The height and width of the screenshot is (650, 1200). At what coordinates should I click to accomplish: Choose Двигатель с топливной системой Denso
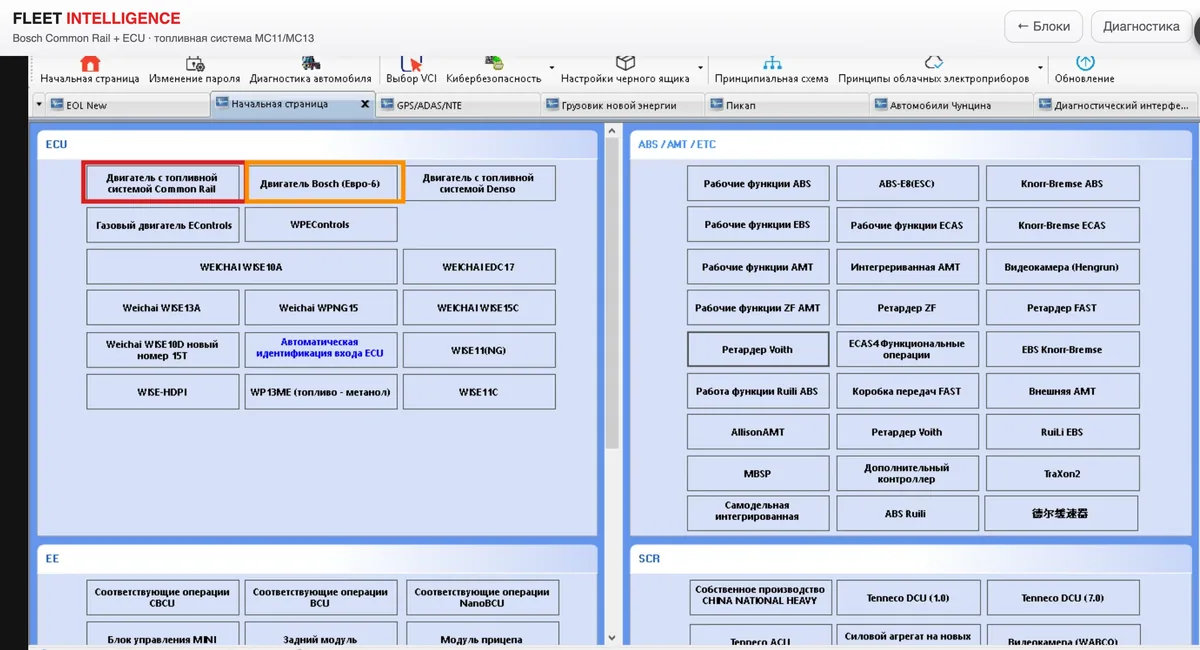[x=478, y=183]
